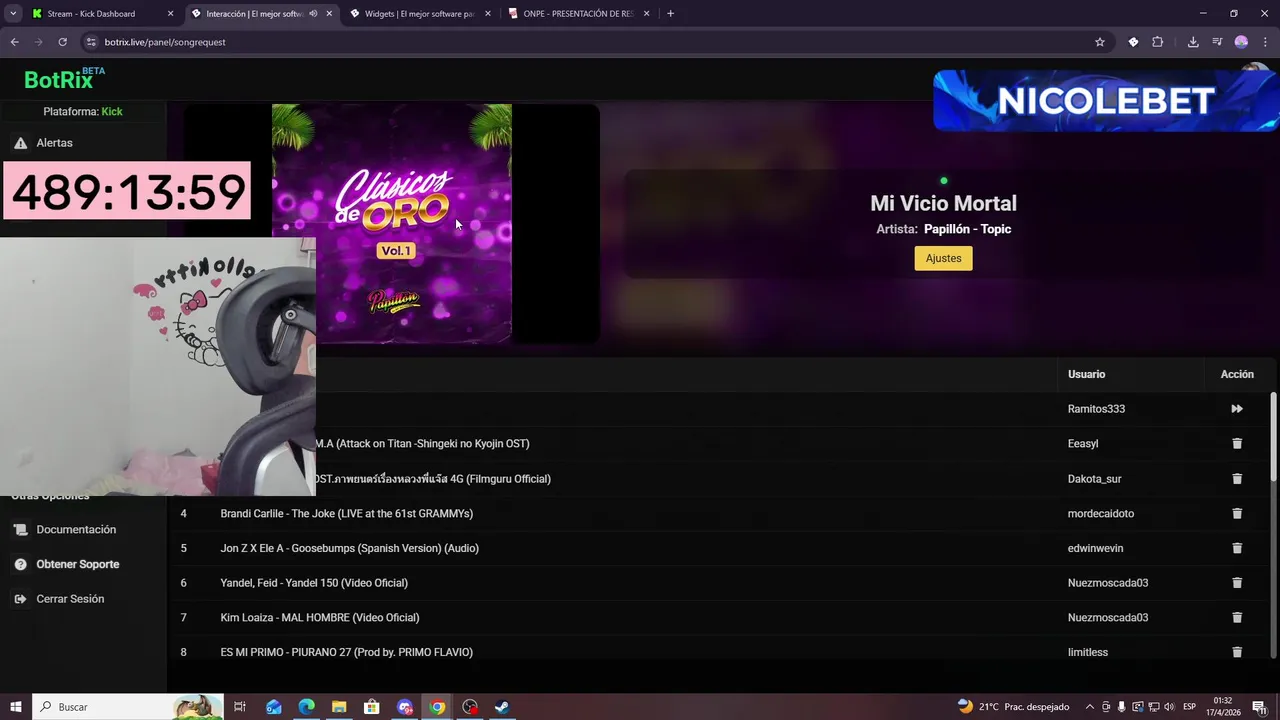The image size is (1280, 720).
Task: Delete the song requested by Dakota_sur
Action: [1237, 479]
